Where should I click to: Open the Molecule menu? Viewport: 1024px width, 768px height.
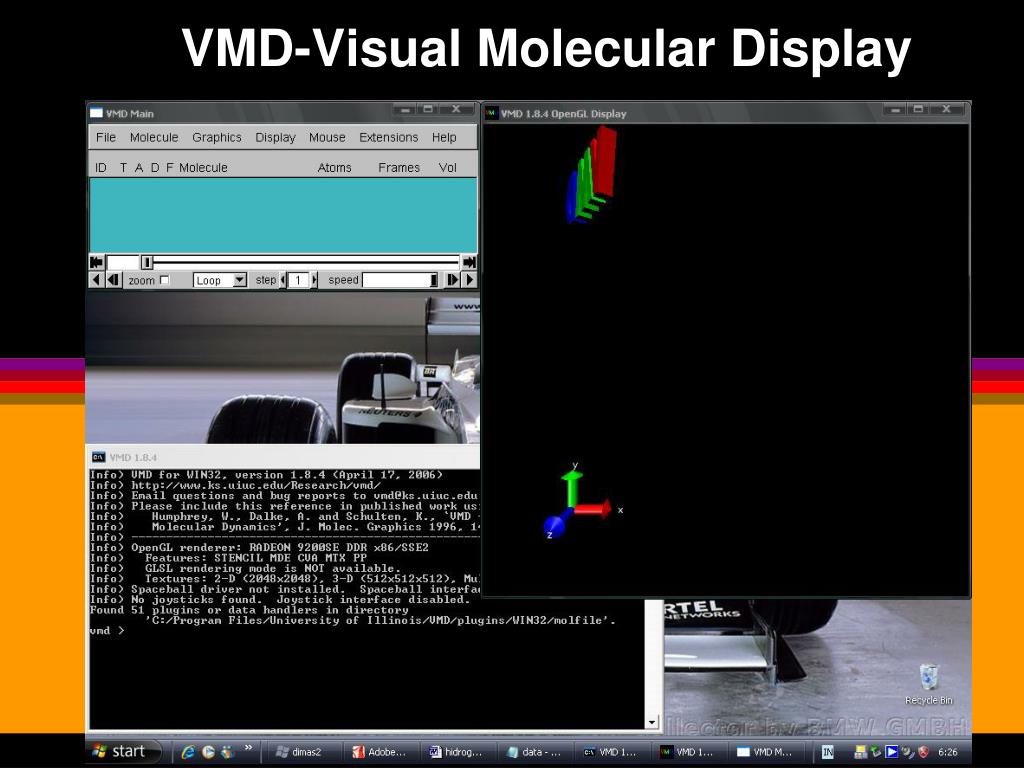(x=154, y=137)
